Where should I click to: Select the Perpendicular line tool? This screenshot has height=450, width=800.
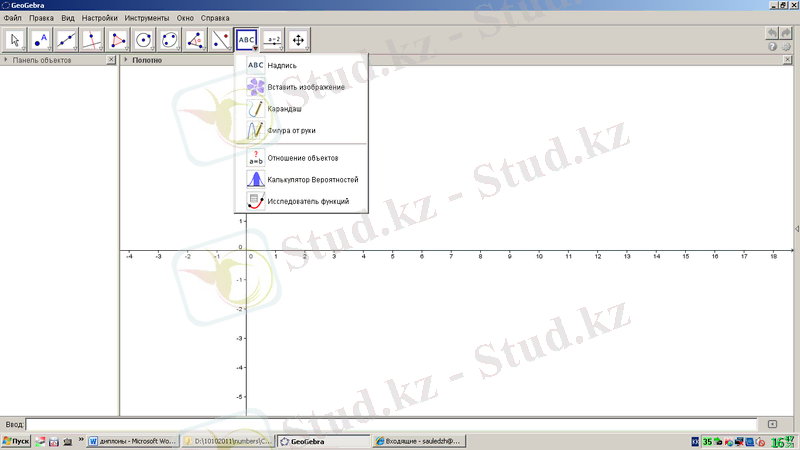click(x=93, y=40)
